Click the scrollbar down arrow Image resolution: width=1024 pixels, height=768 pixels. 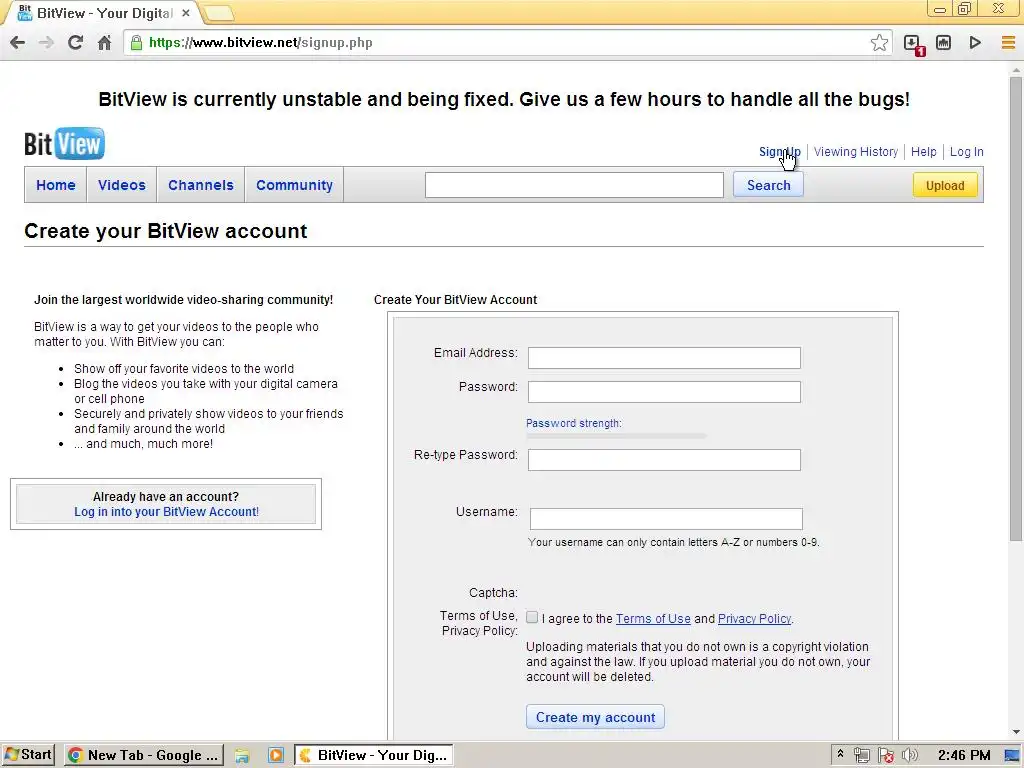1016,732
